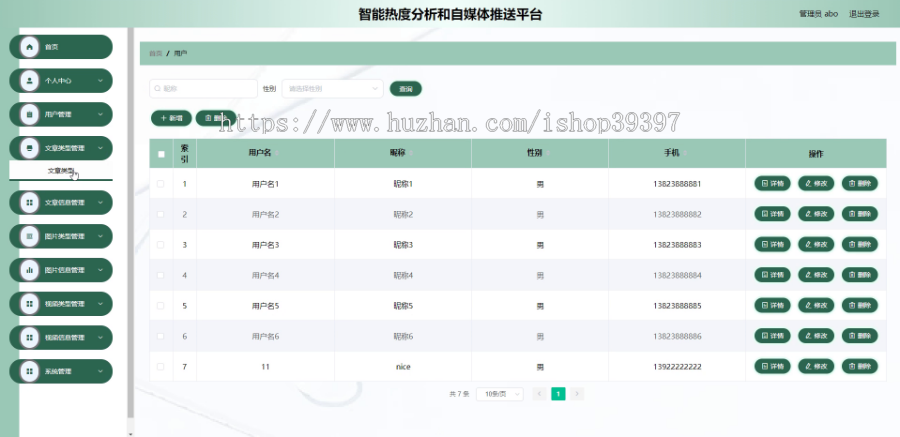Click phone number 13823888884

point(677,275)
